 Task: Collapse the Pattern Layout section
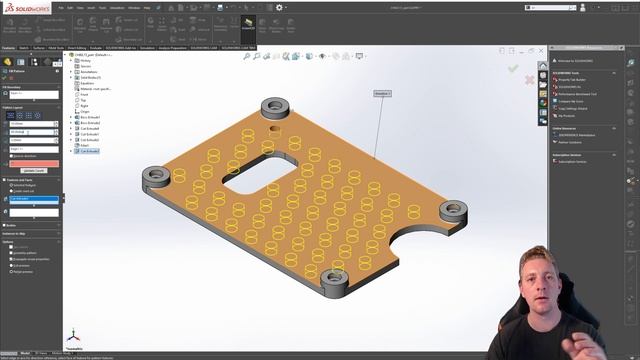tap(58, 107)
